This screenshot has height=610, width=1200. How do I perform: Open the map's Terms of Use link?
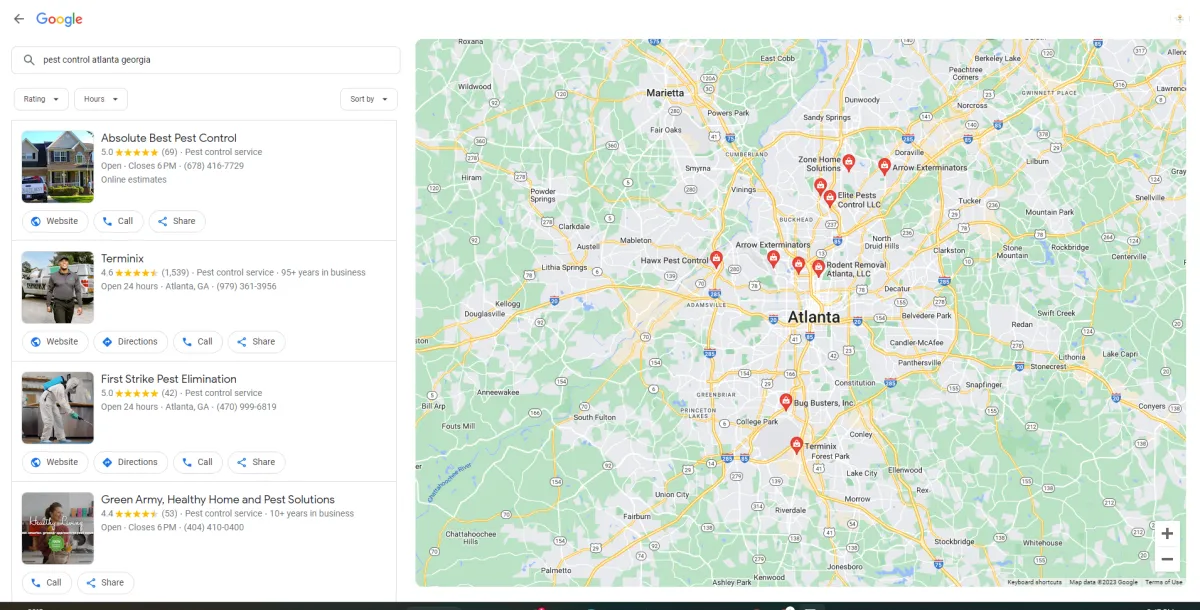pyautogui.click(x=1164, y=582)
